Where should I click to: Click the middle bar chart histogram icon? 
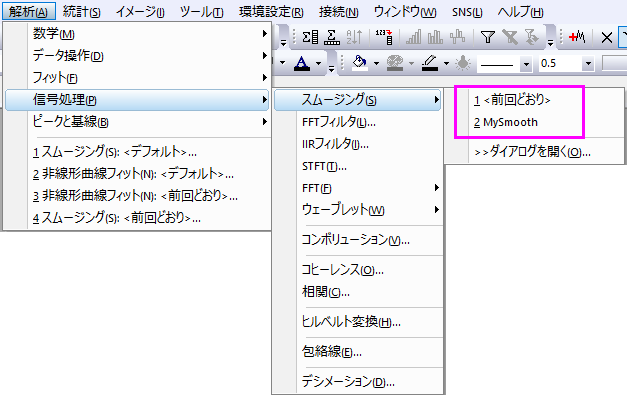coord(435,37)
